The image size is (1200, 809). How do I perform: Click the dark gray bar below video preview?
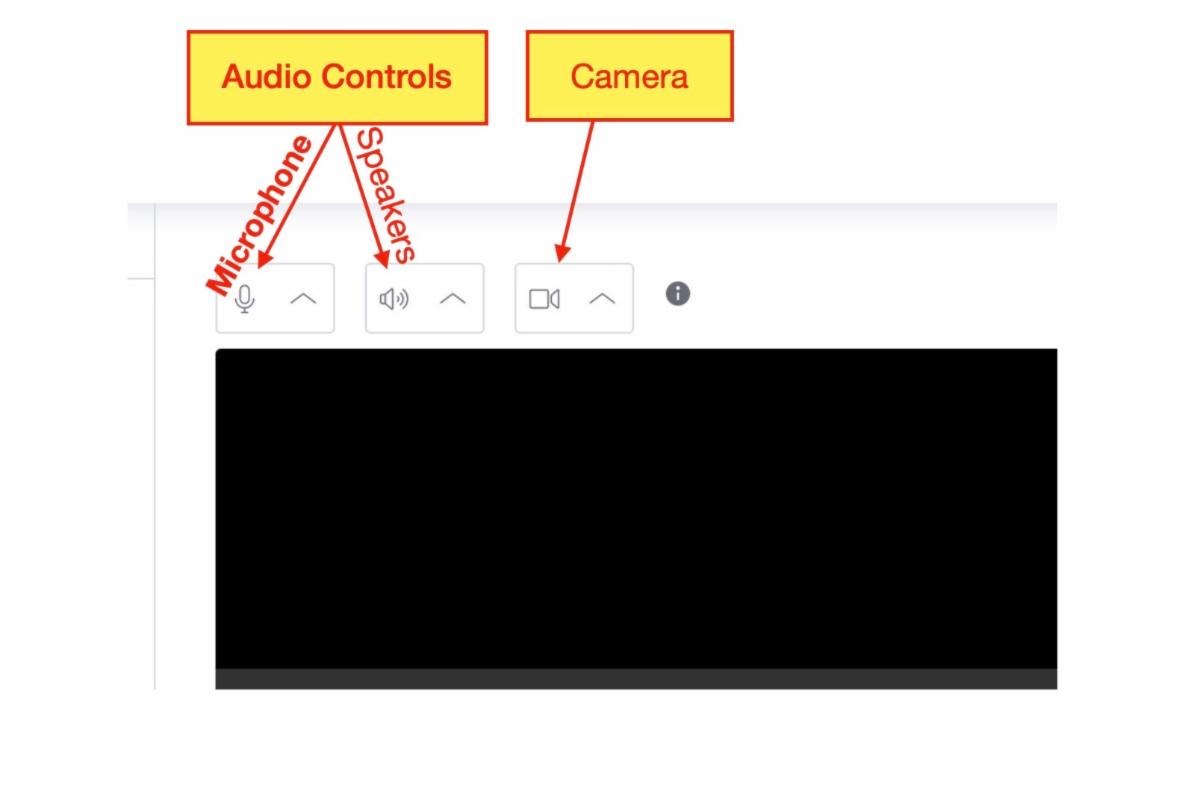click(636, 679)
